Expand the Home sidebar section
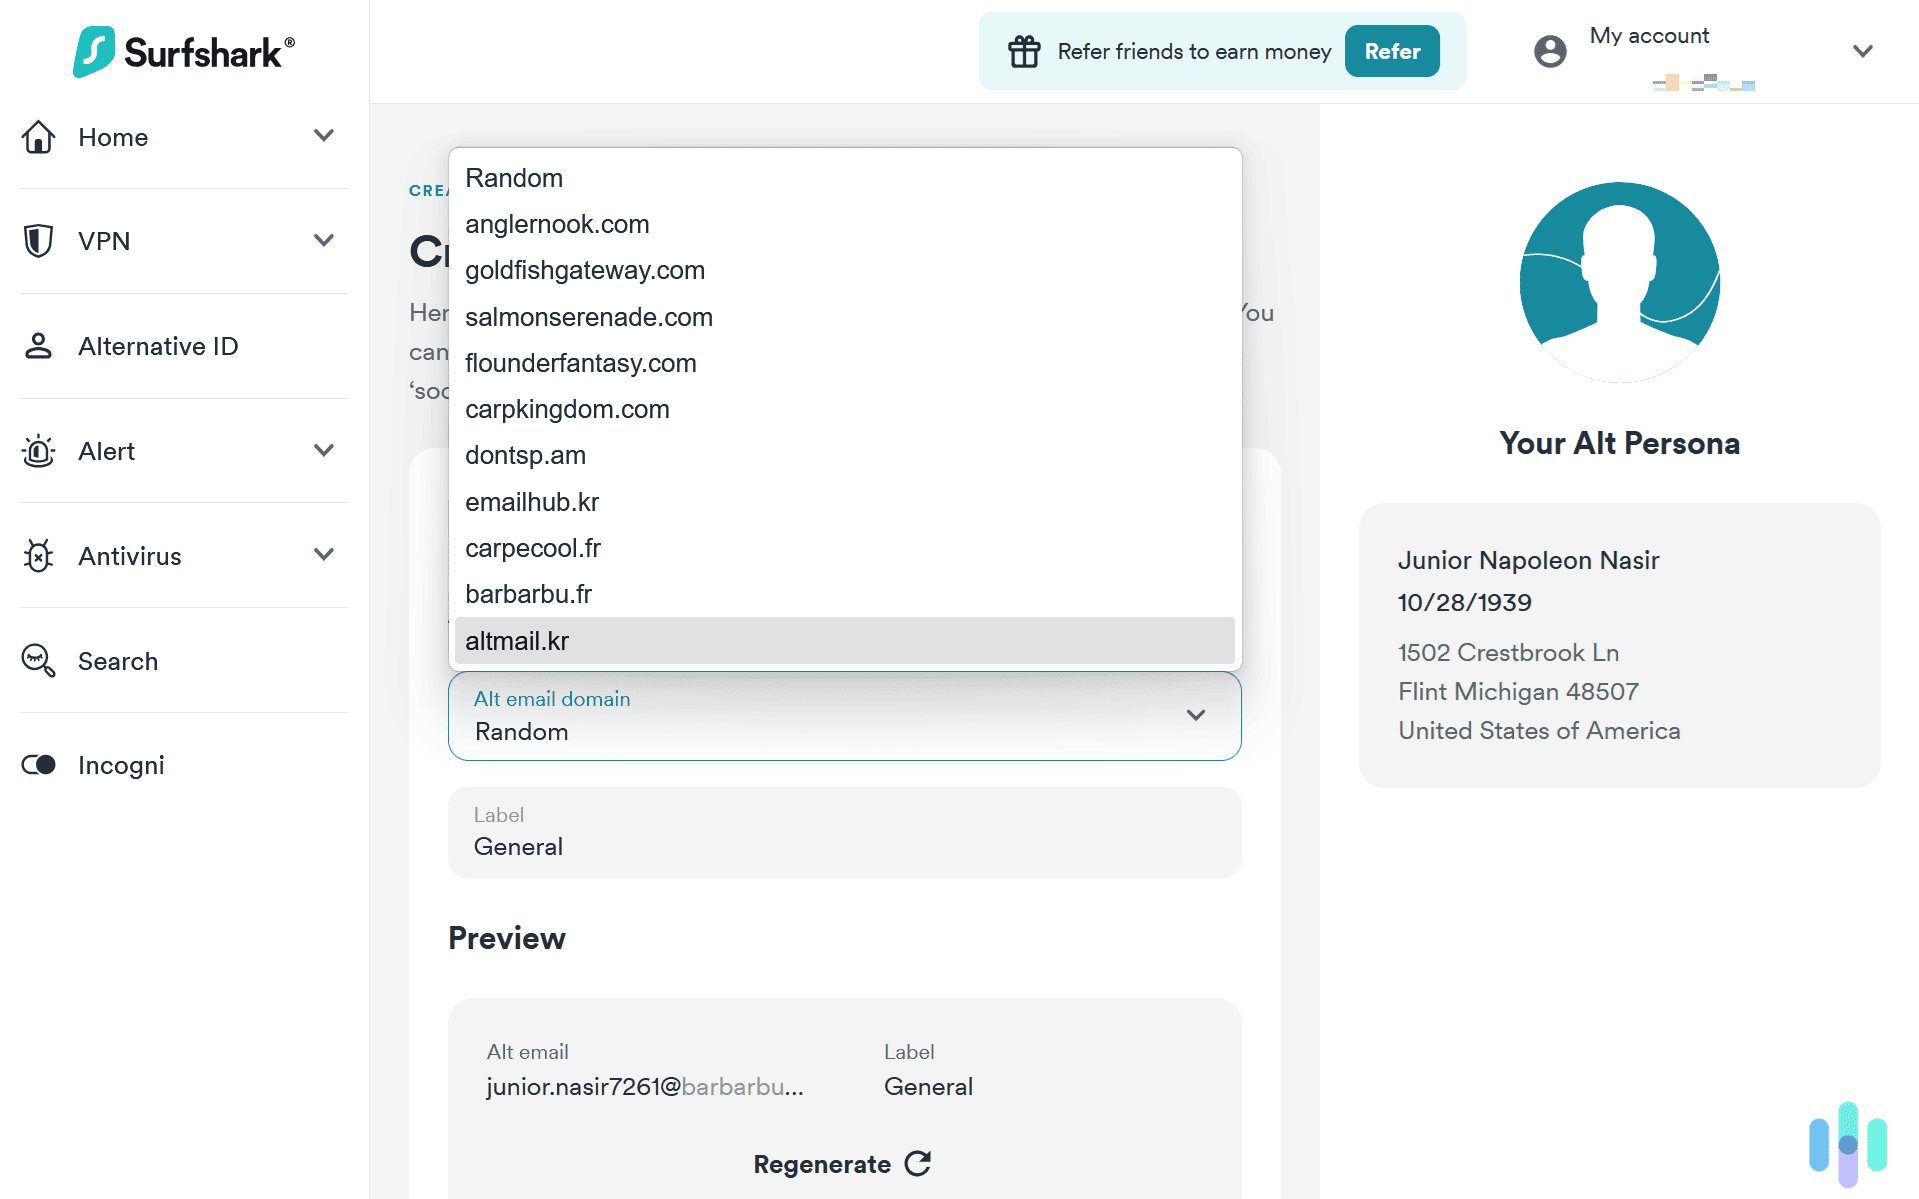 [x=323, y=136]
